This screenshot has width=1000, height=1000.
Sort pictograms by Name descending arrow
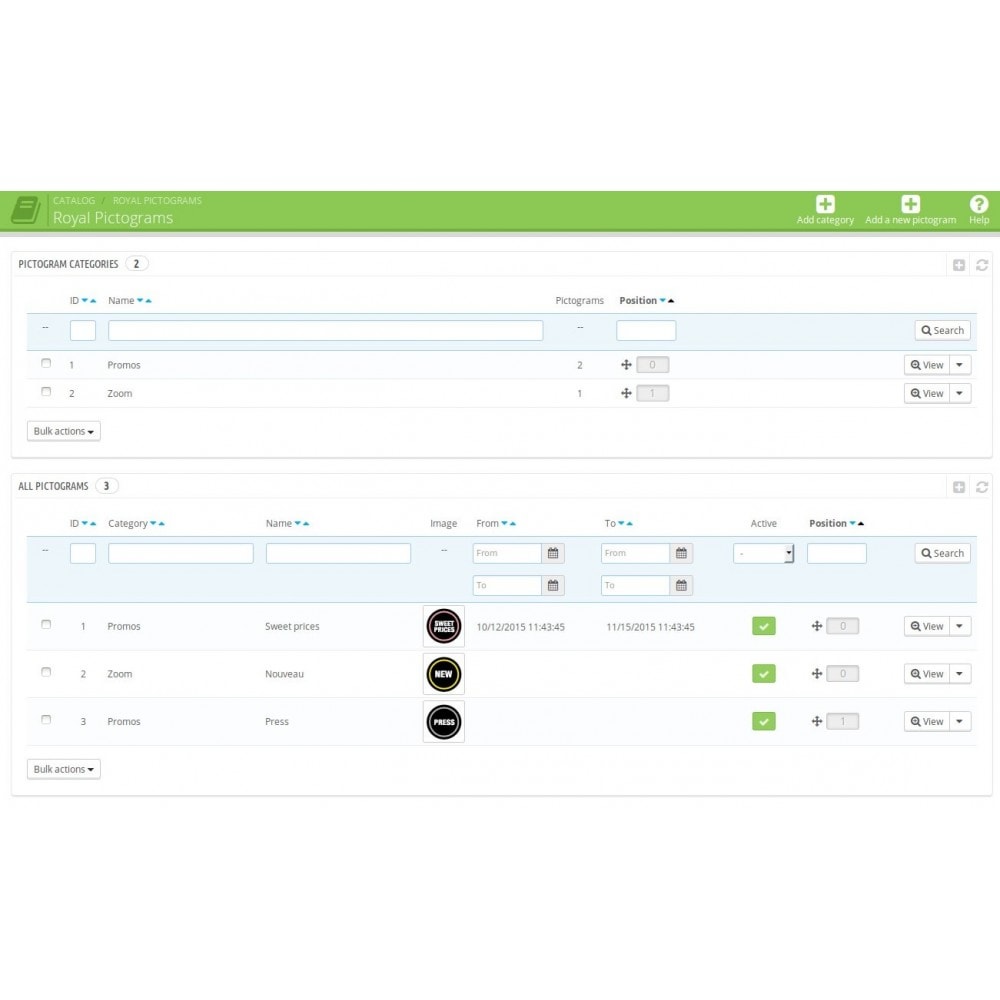[297, 524]
